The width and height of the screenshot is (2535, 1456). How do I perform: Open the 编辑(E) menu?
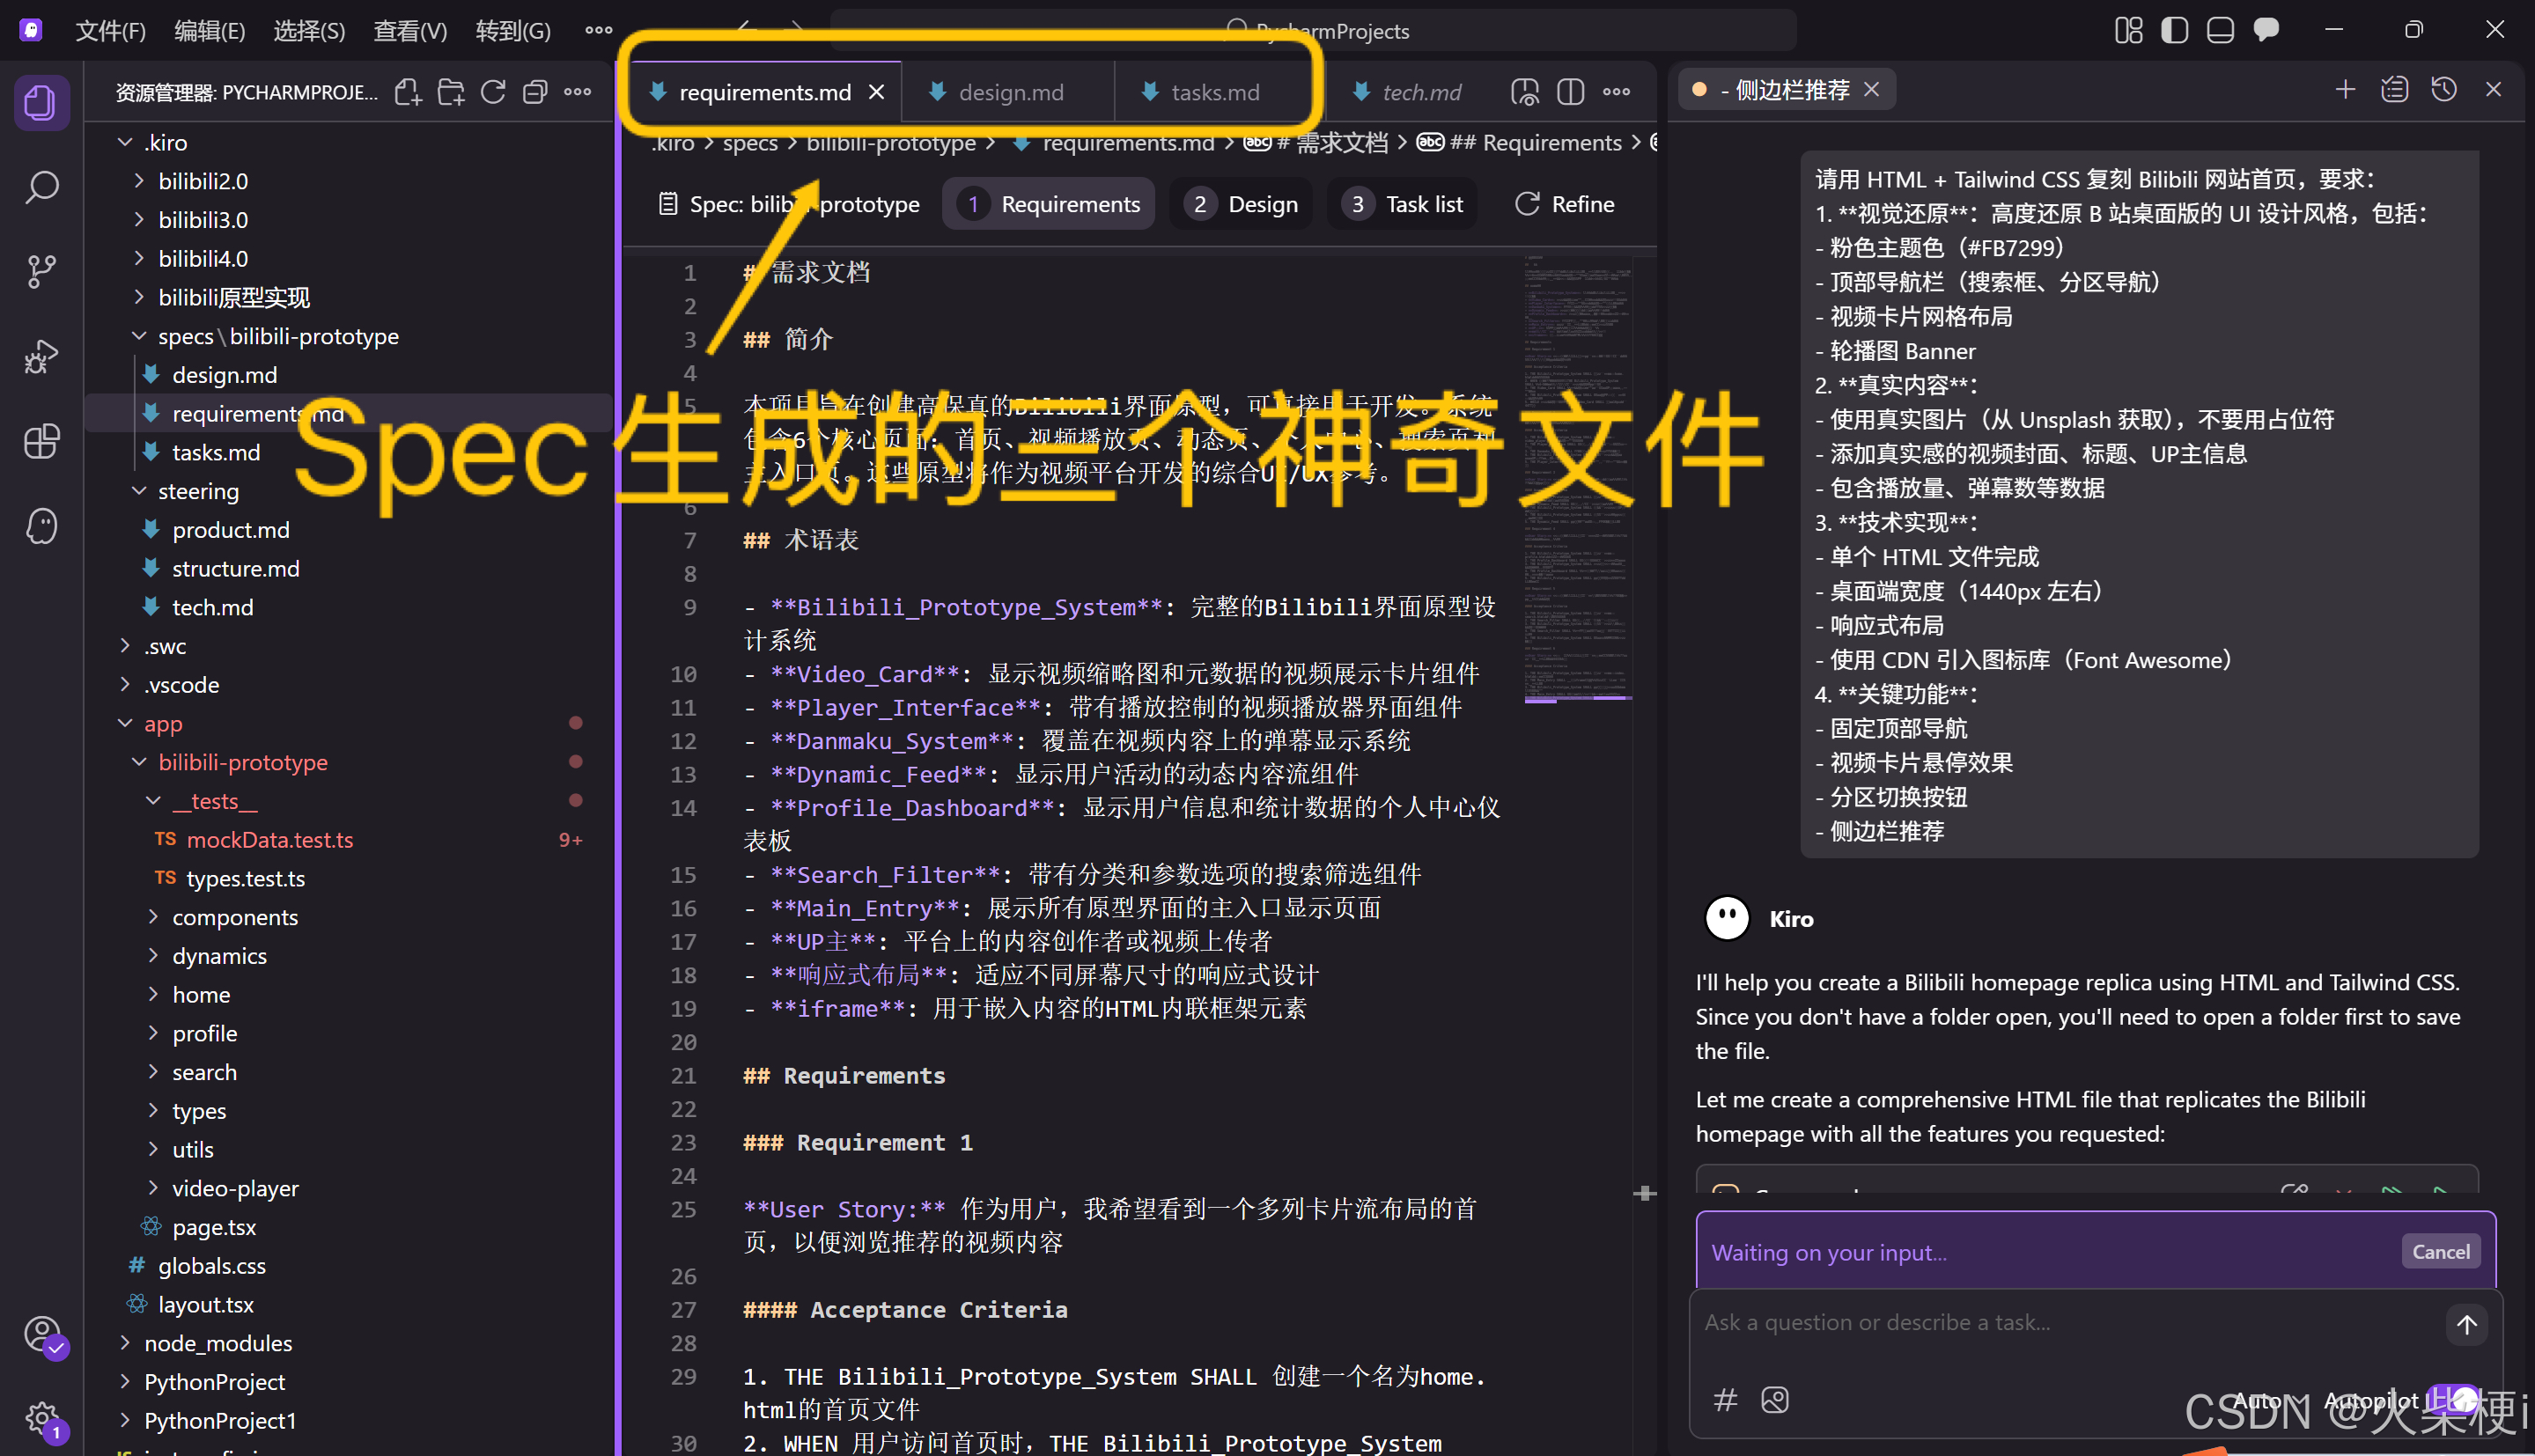209,30
